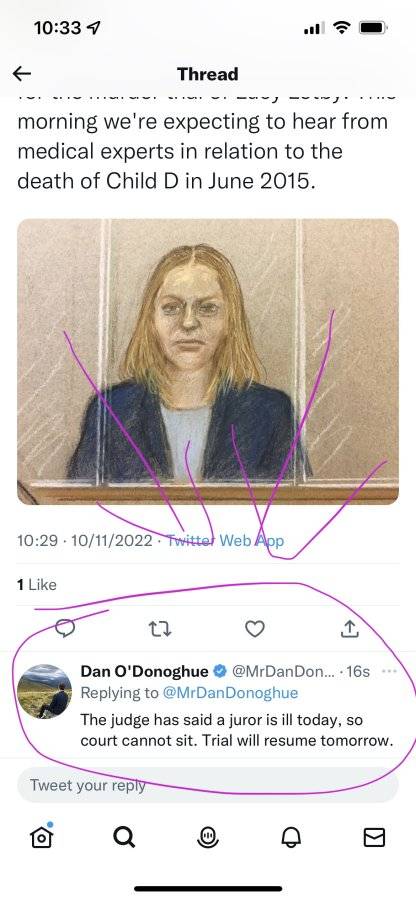Tap Dan O'Donoghue's profile avatar
Image resolution: width=416 pixels, height=900 pixels.
45,691
